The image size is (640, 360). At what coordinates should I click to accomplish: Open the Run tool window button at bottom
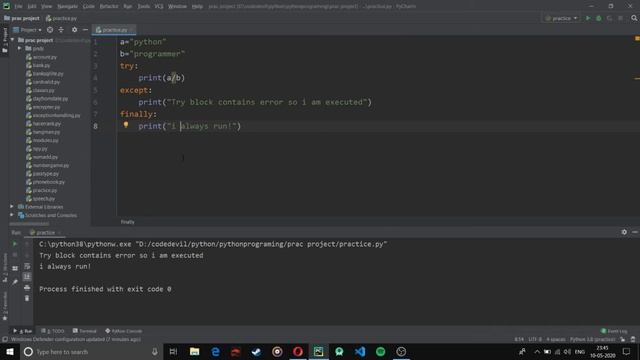click(23, 331)
